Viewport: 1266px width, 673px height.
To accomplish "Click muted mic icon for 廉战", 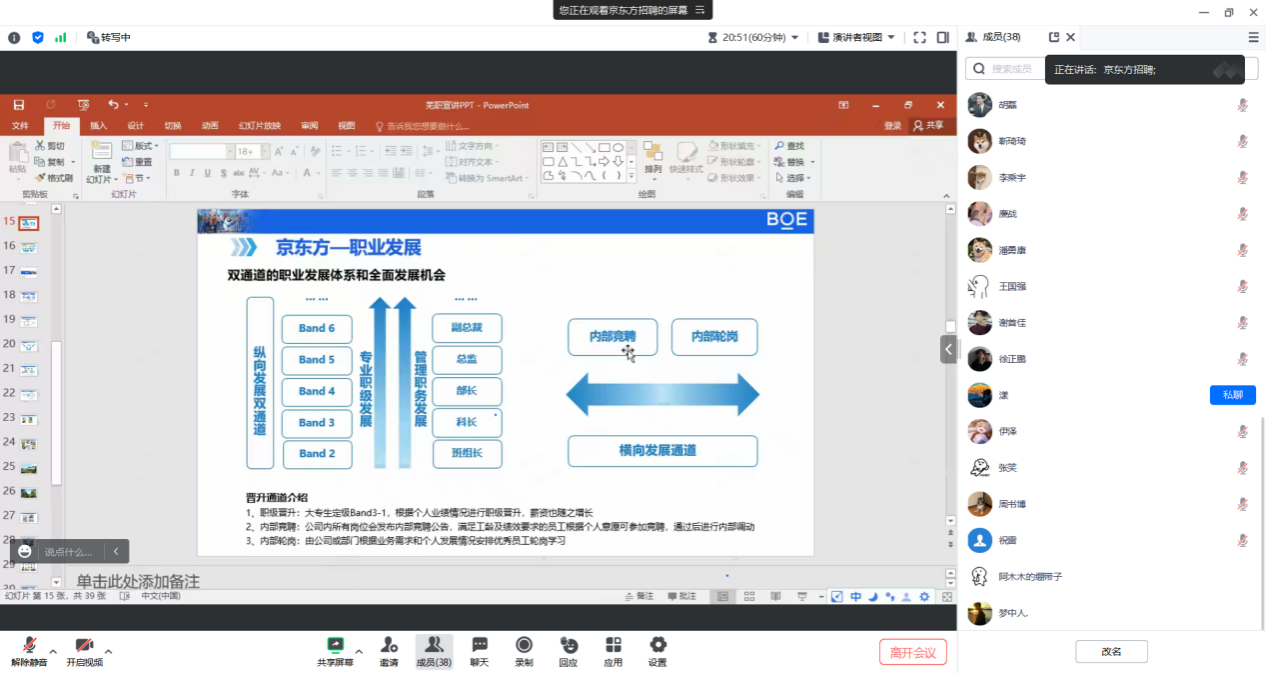I will pyautogui.click(x=1242, y=214).
